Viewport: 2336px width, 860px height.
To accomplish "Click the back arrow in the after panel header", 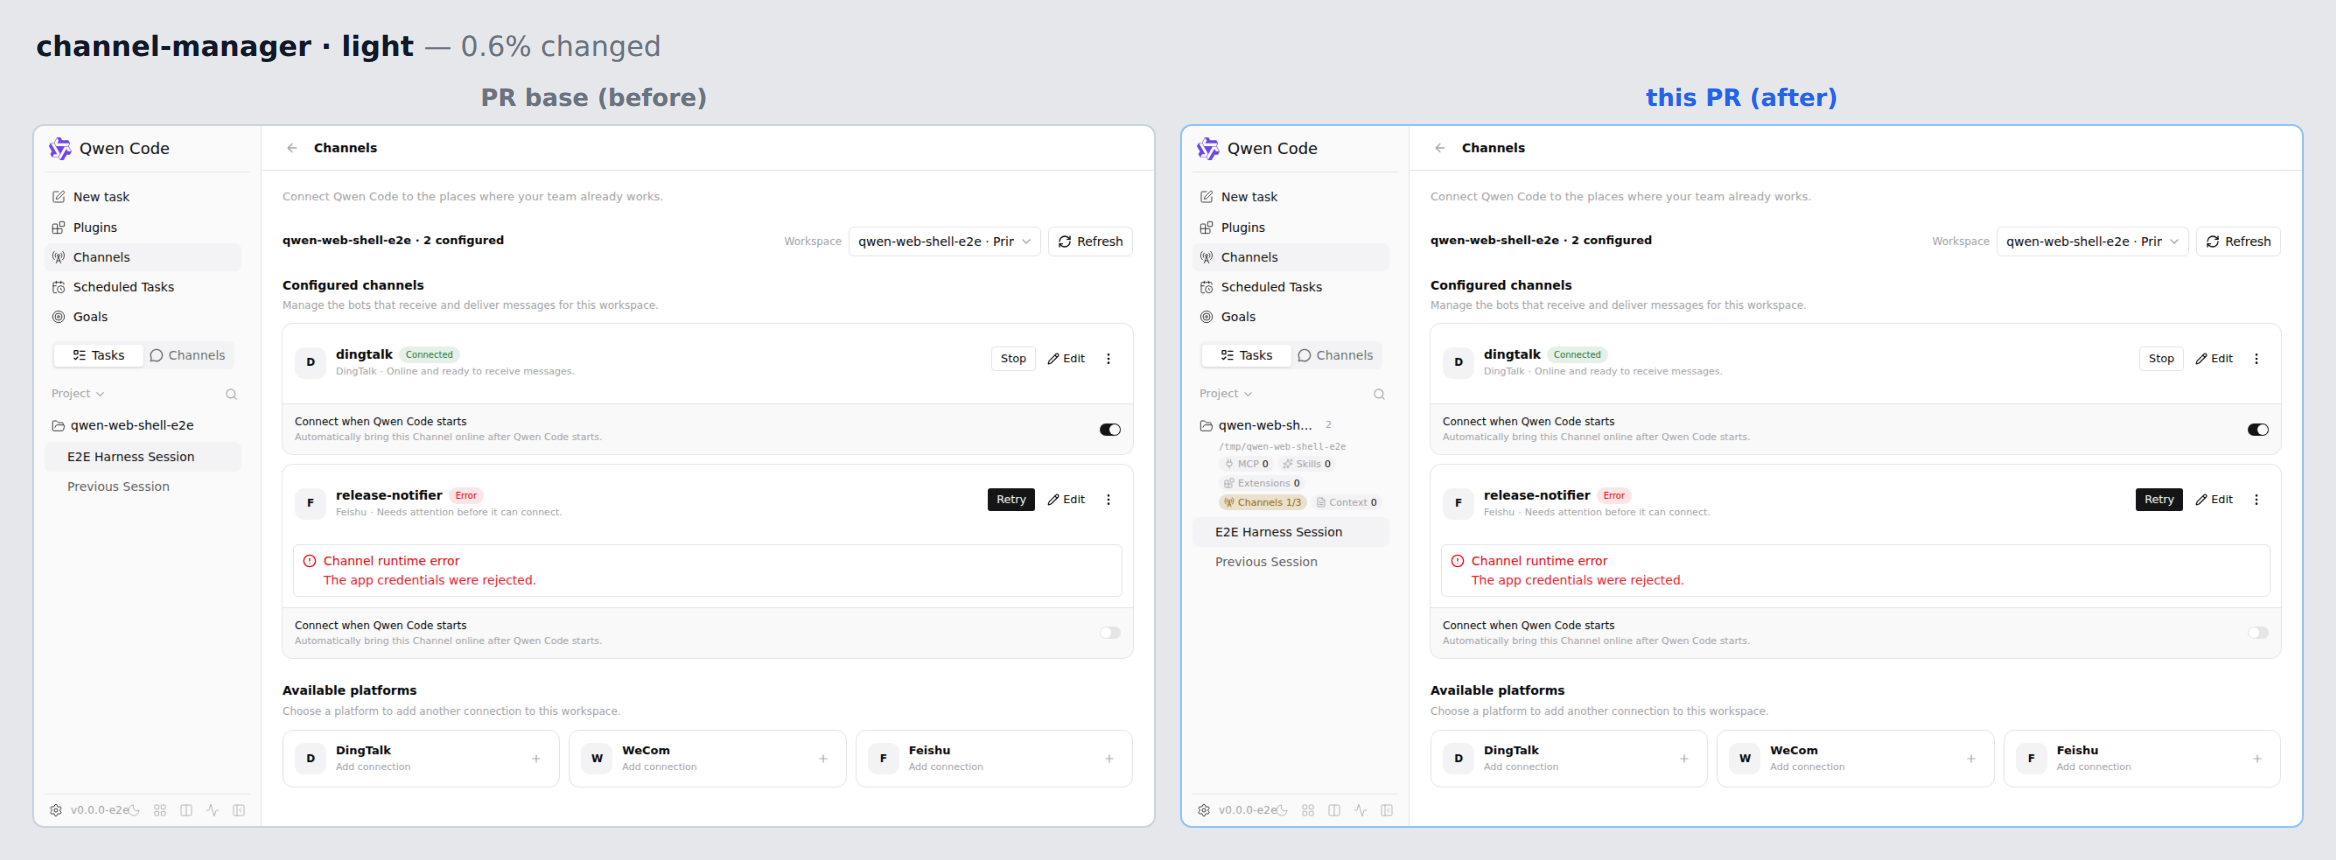I will click(1440, 148).
